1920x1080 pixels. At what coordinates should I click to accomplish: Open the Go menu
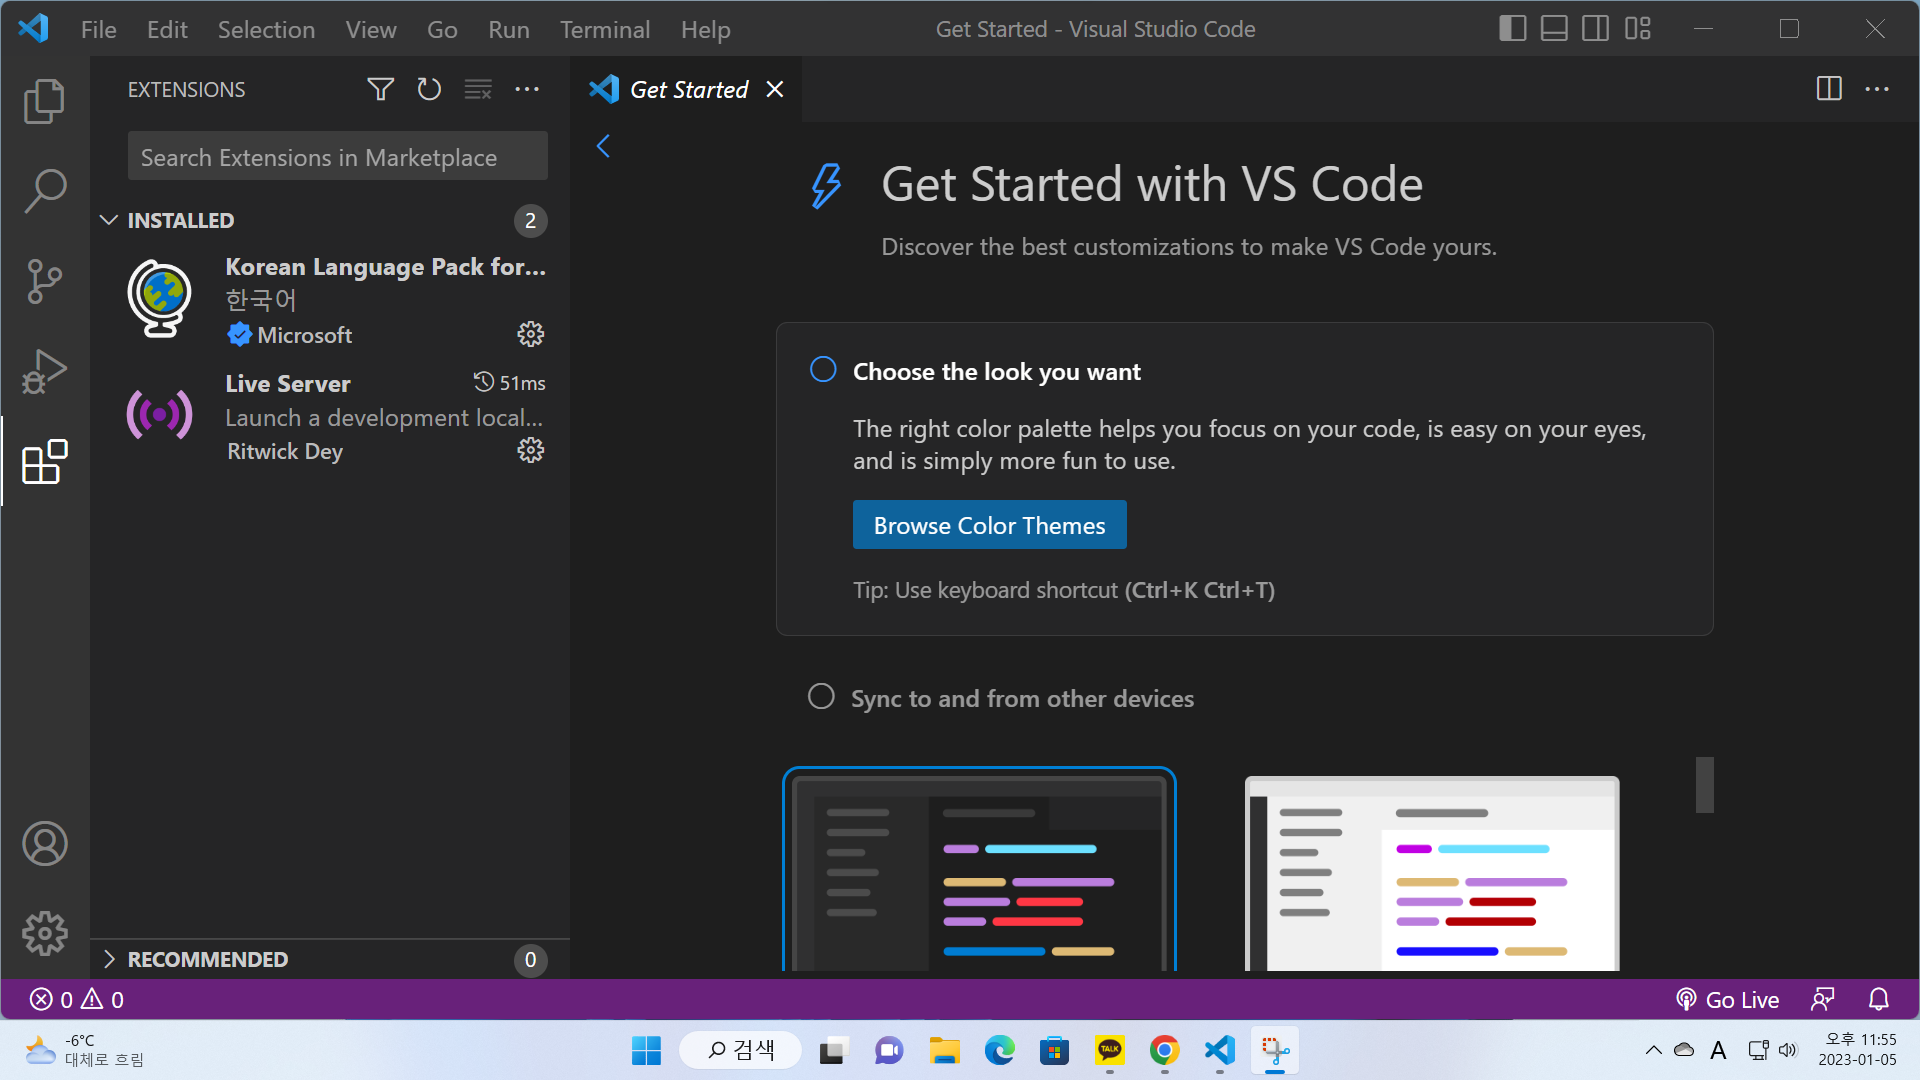tap(442, 29)
